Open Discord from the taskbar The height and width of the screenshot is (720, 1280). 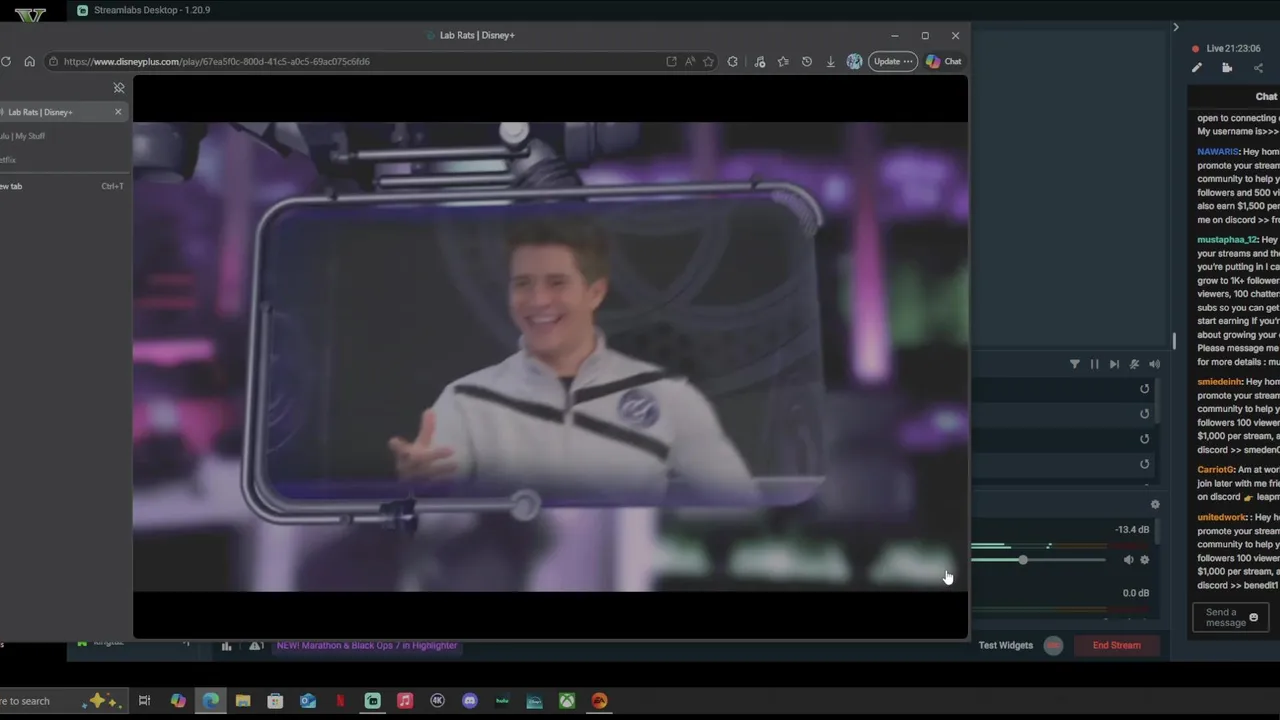(470, 701)
